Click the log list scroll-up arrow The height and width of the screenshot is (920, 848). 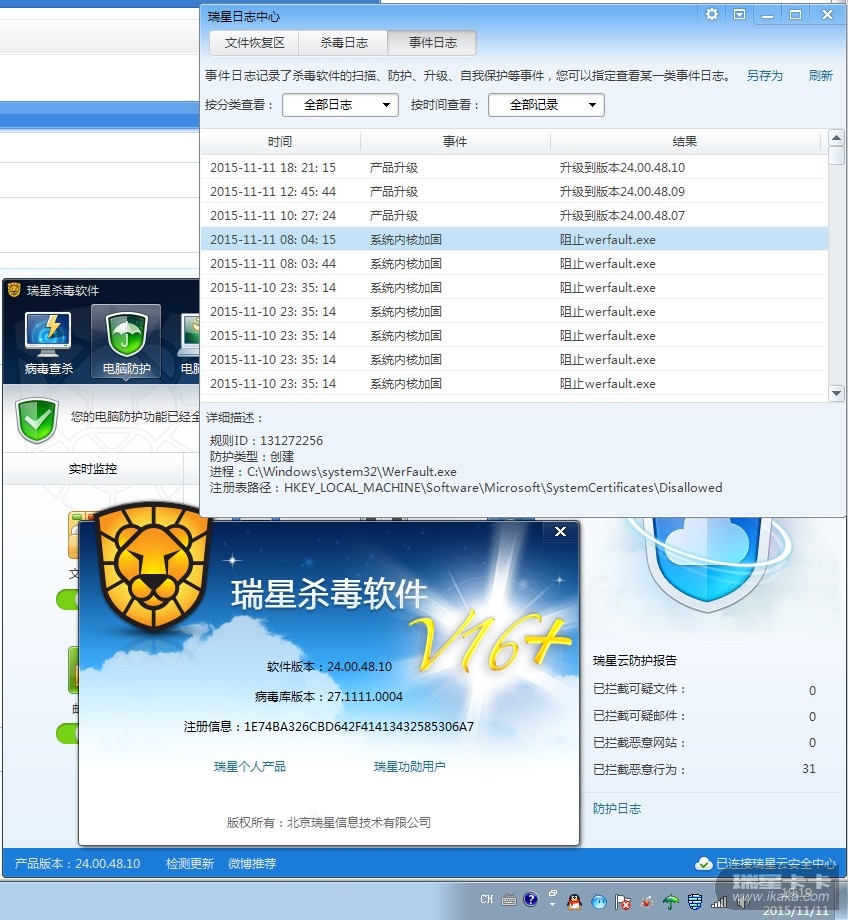836,138
